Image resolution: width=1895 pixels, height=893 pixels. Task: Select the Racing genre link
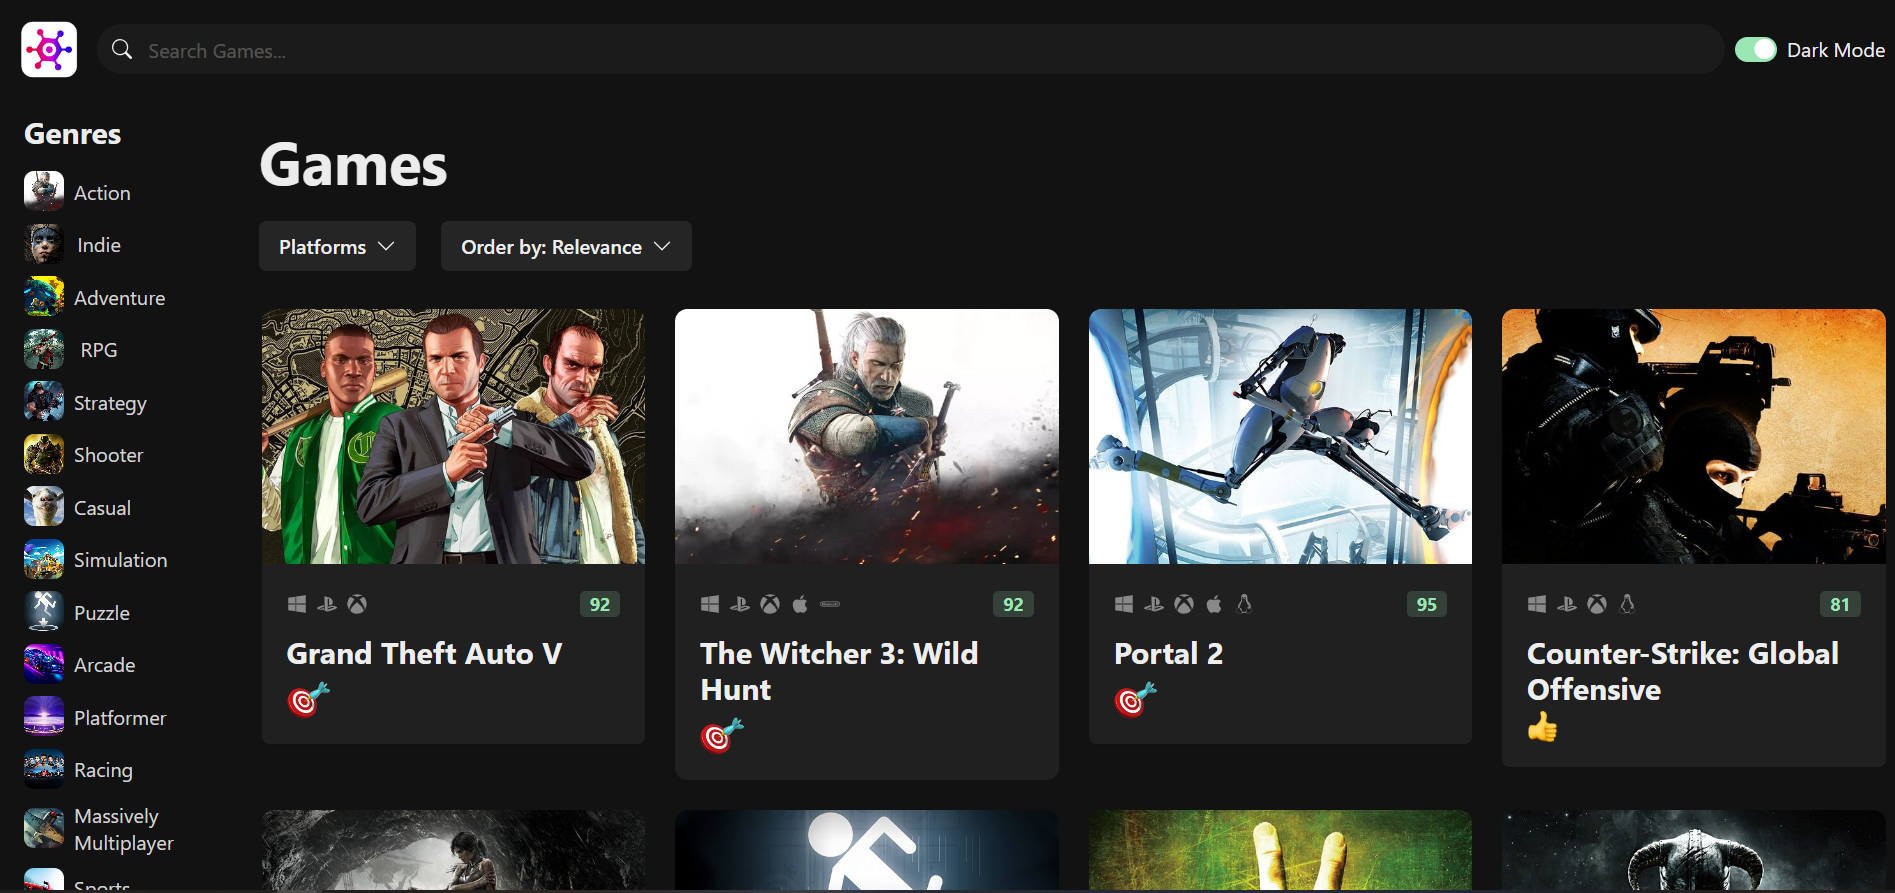tap(103, 770)
